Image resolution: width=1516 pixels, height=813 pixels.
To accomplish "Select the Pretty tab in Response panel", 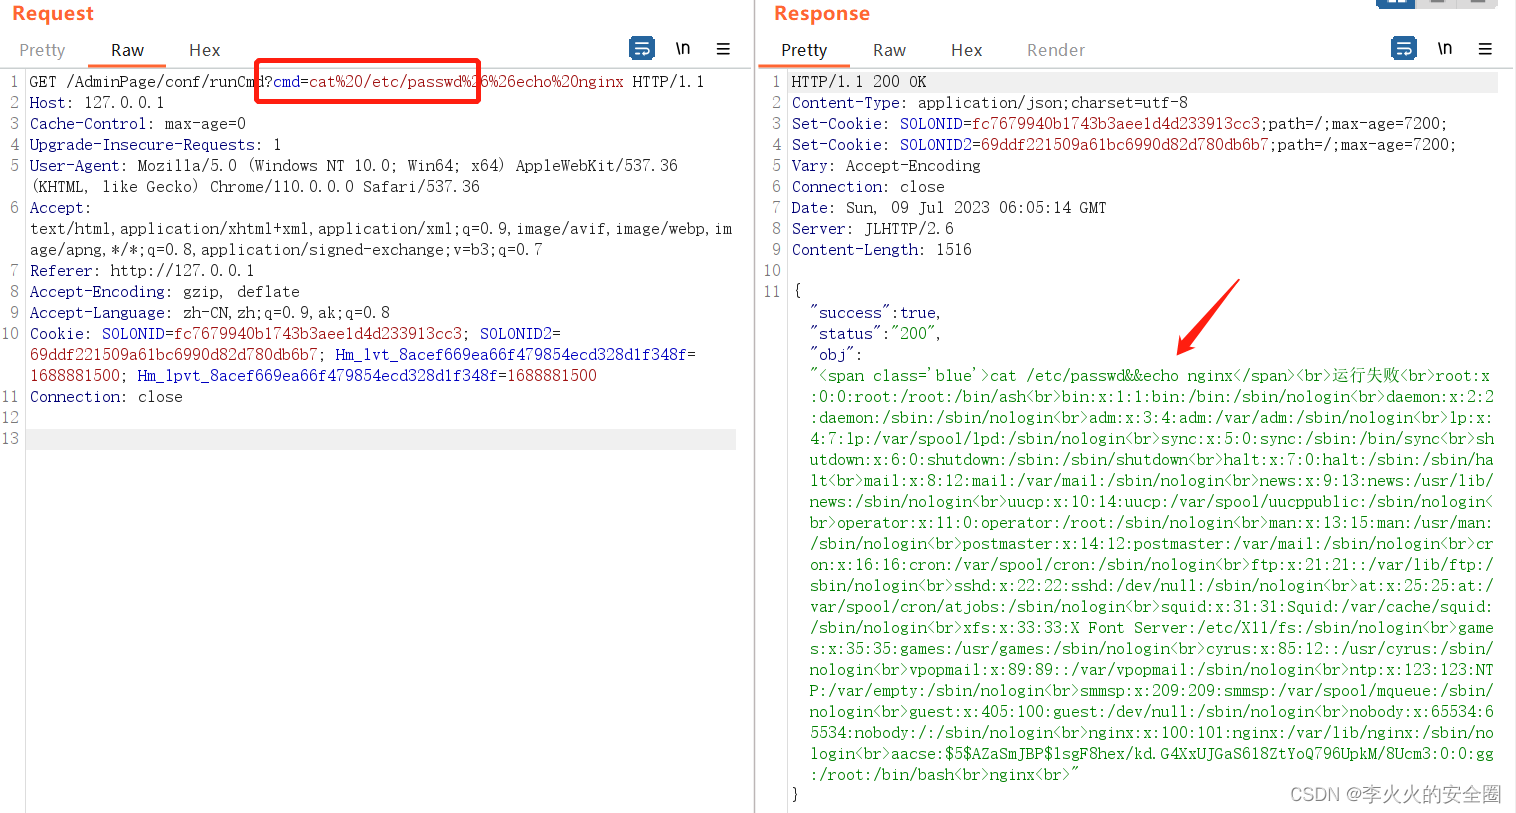I will coord(804,50).
